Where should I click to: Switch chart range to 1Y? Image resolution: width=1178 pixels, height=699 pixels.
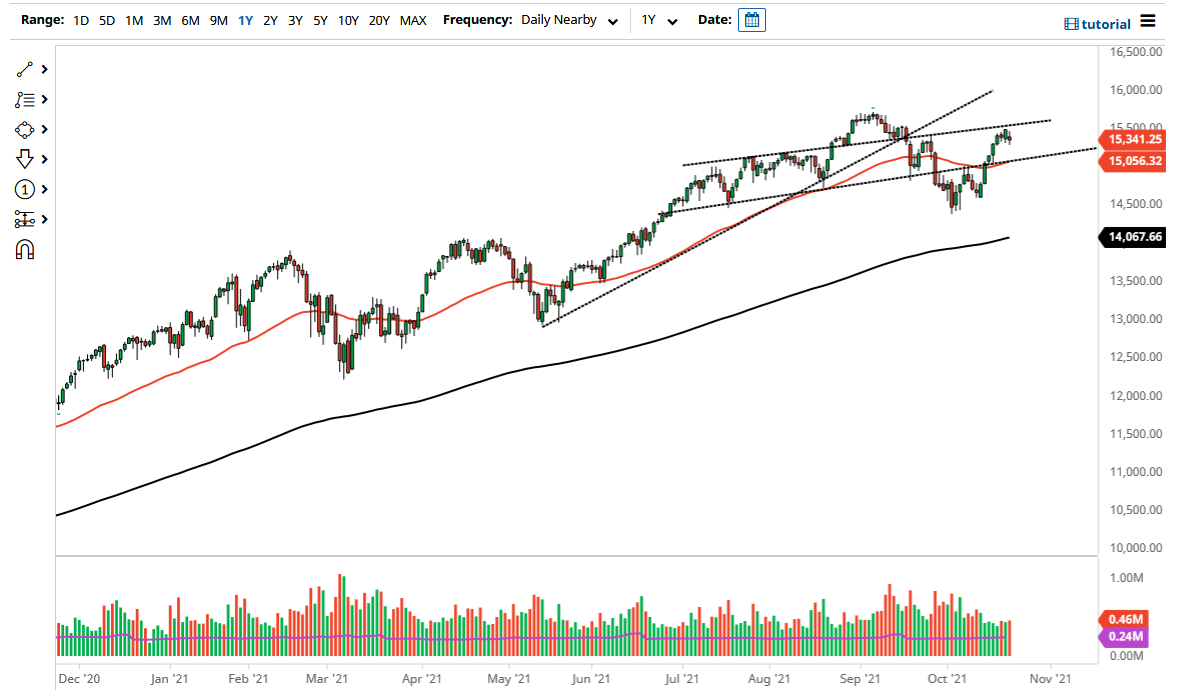click(245, 20)
